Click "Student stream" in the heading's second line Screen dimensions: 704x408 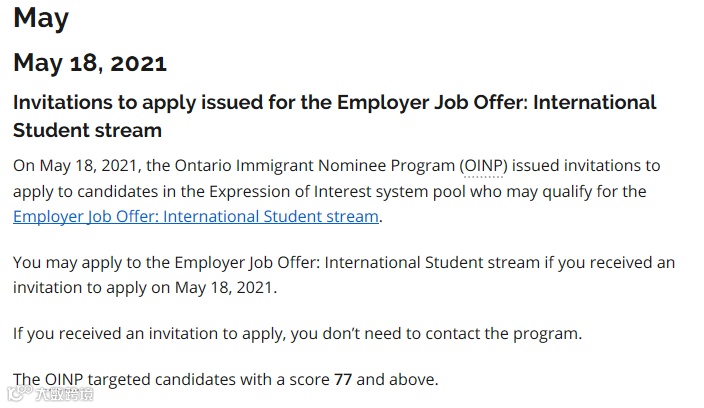click(x=87, y=130)
